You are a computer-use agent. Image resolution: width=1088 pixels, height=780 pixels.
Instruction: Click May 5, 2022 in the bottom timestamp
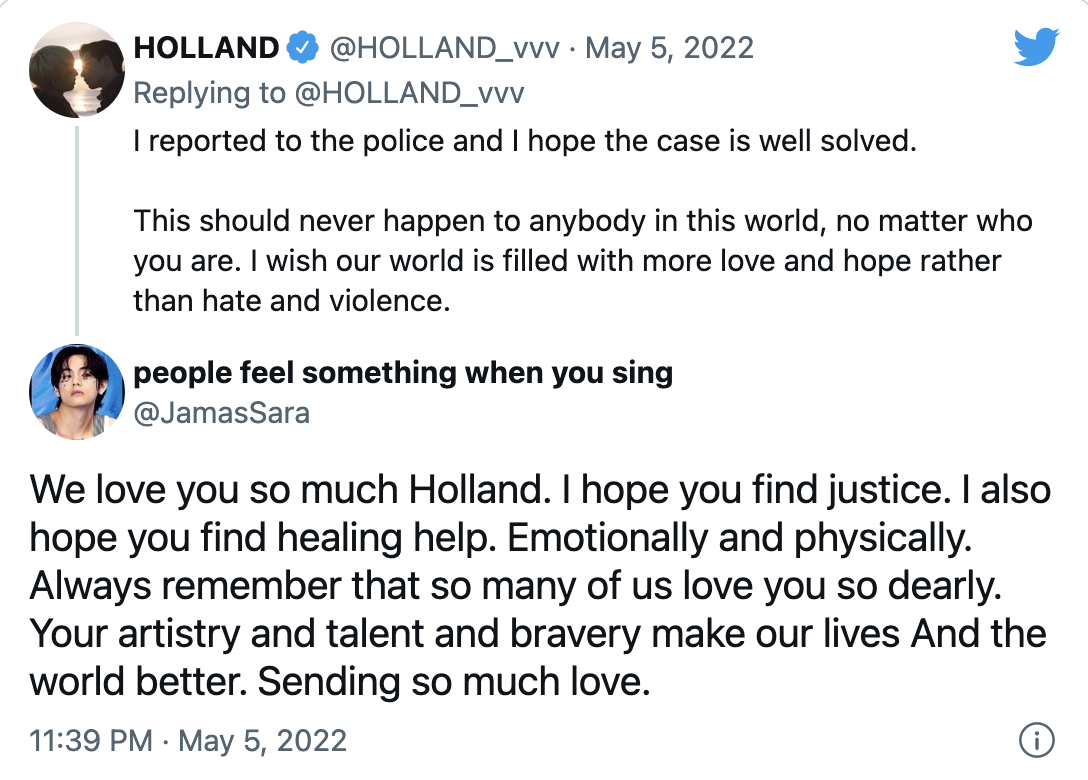[262, 740]
